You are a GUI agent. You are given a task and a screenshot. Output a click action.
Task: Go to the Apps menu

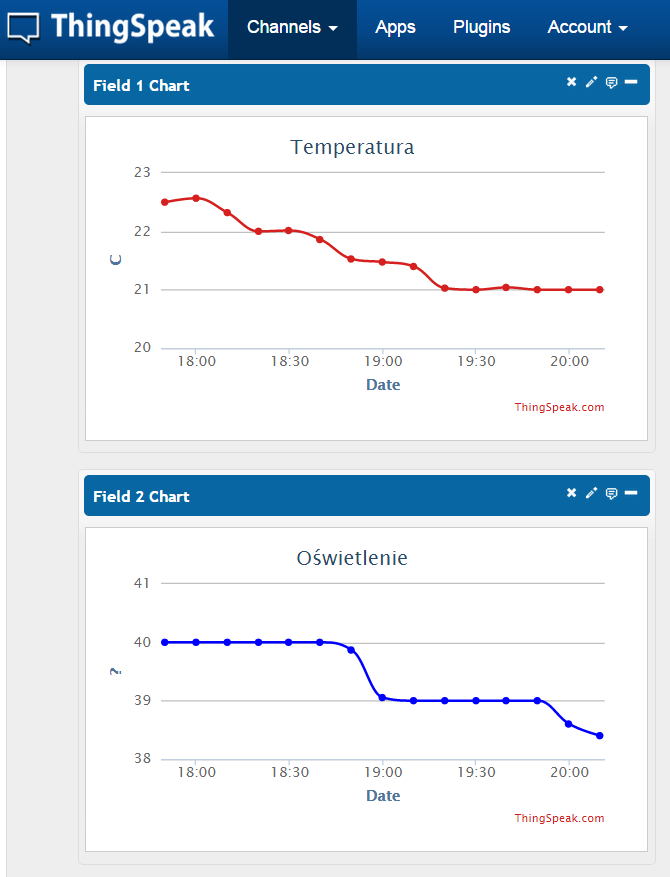(395, 28)
